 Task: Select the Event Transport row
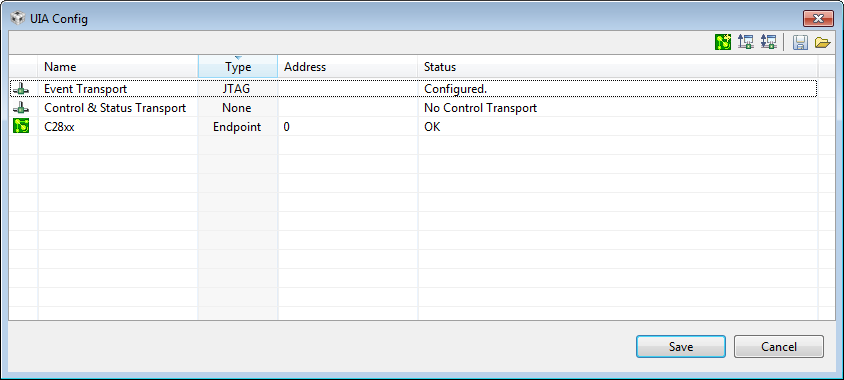(x=413, y=89)
